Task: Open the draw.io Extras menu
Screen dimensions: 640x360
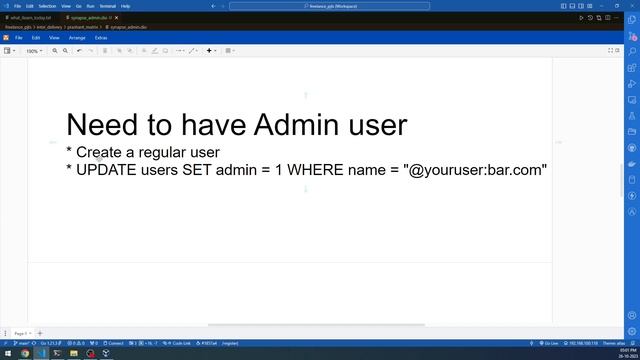Action: point(101,38)
